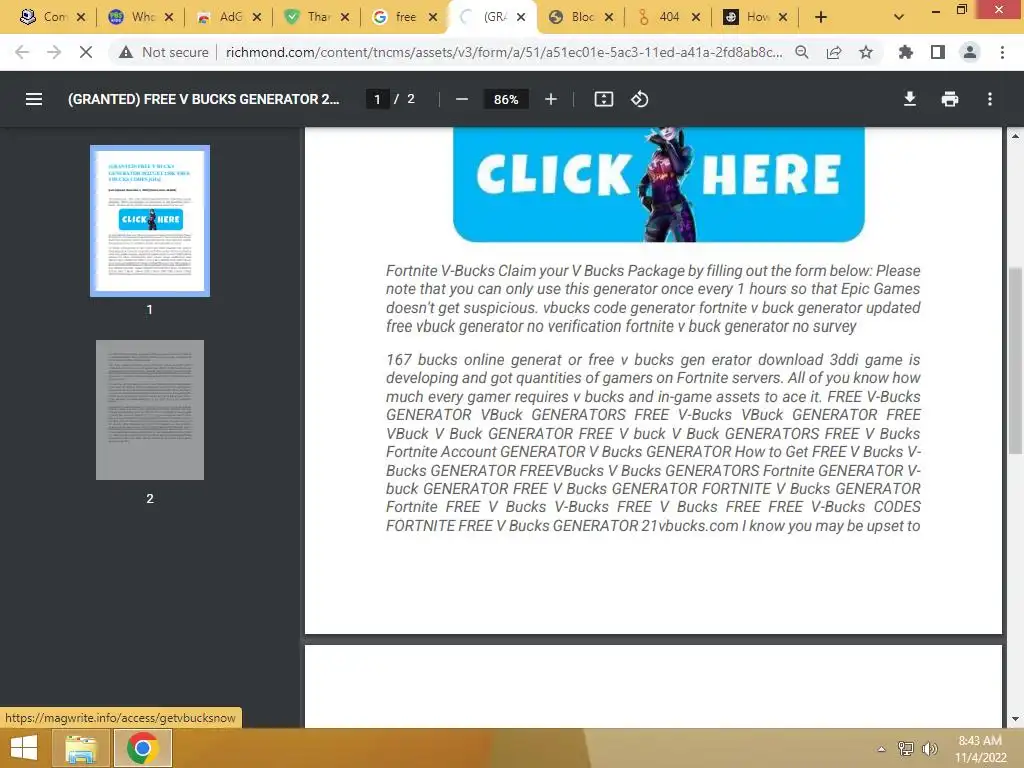This screenshot has height=768, width=1024.
Task: Open Chrome three-dot menu
Action: coord(1002,52)
